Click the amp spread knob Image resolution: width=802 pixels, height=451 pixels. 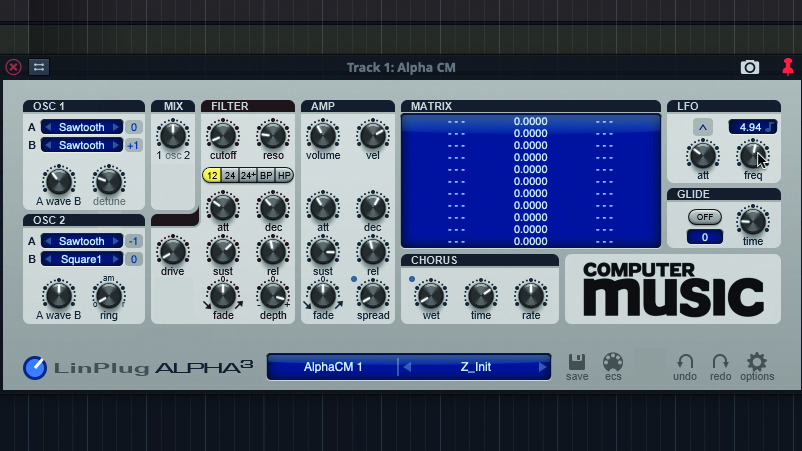click(373, 295)
